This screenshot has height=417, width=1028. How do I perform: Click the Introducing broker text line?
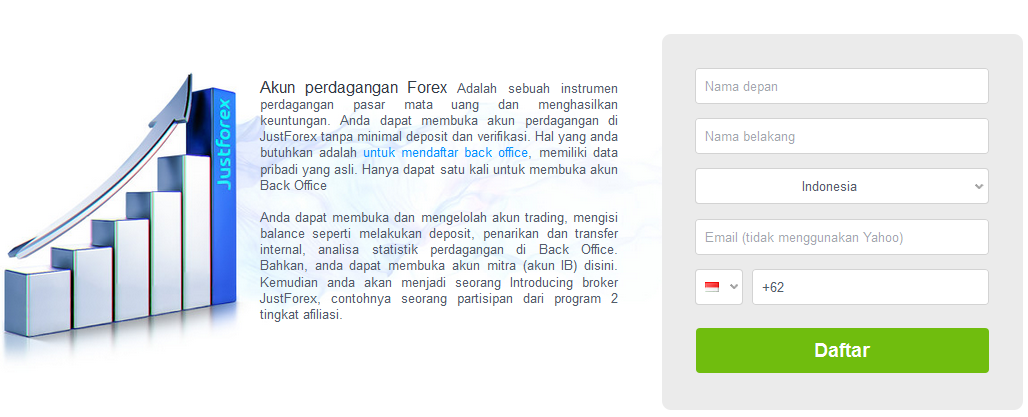pyautogui.click(x=439, y=283)
